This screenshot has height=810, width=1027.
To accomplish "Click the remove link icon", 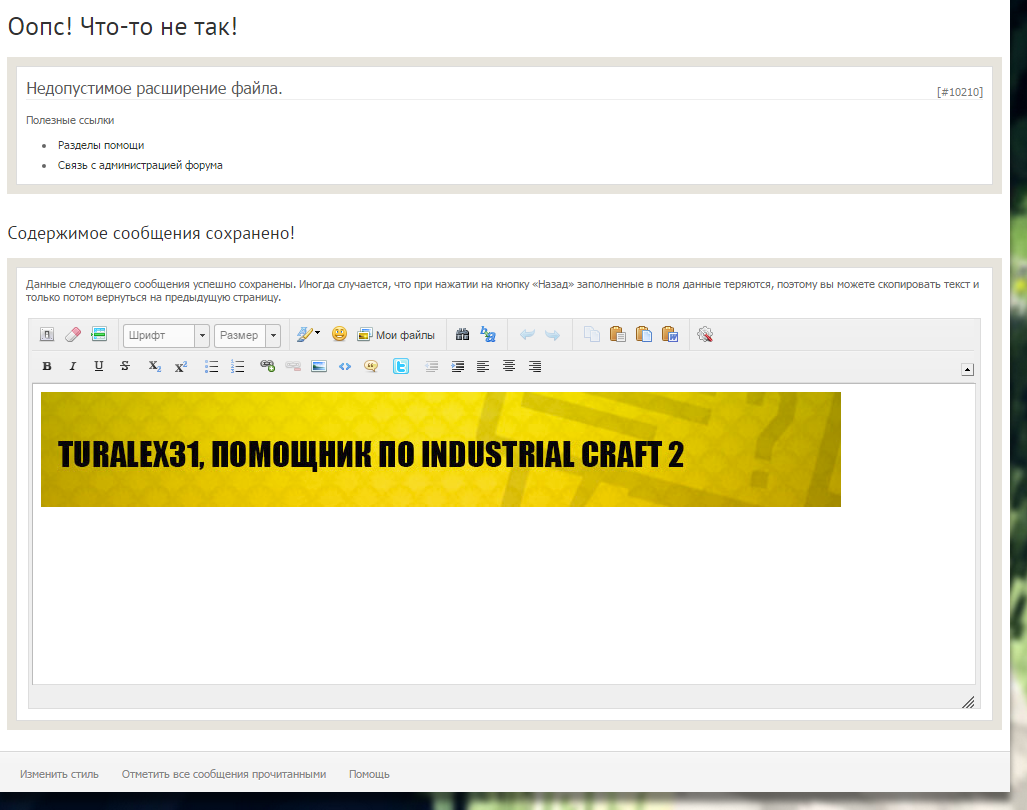I will coord(293,366).
